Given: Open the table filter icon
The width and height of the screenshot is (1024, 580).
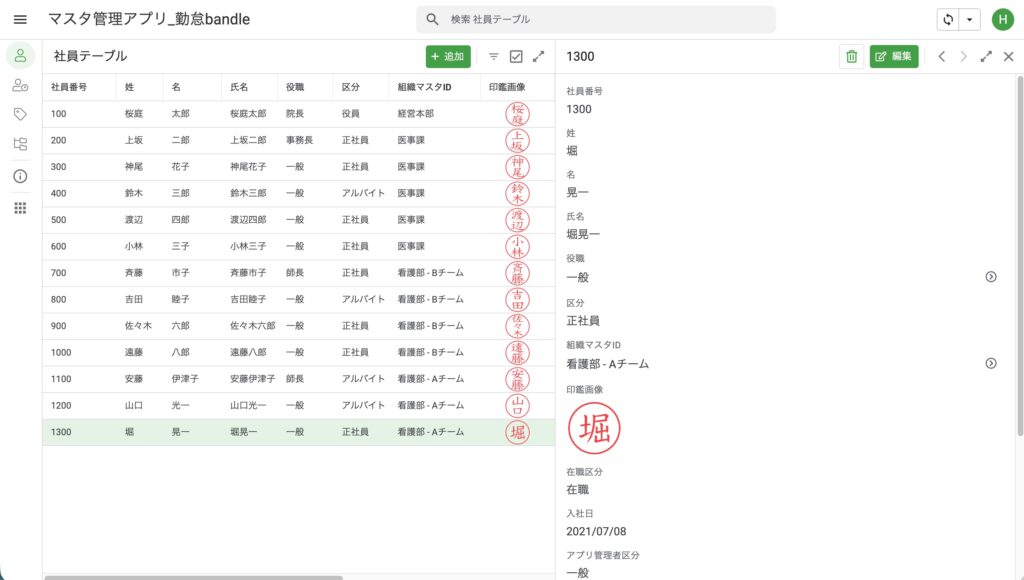Looking at the screenshot, I should (493, 57).
